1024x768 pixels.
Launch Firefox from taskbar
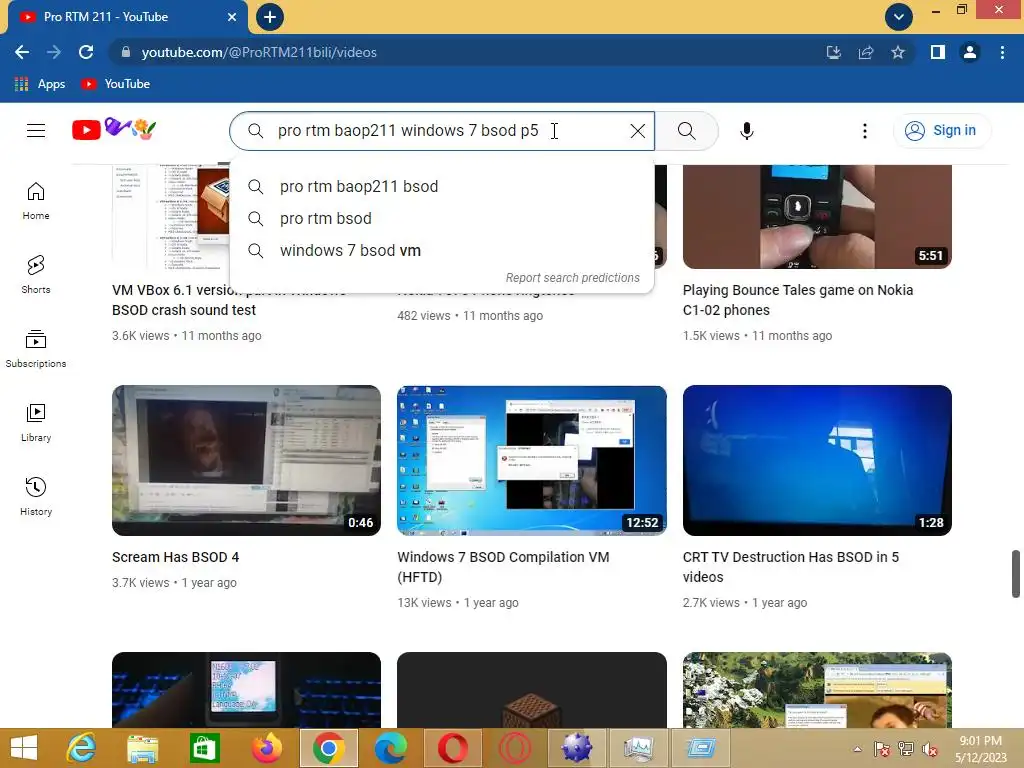click(x=266, y=748)
